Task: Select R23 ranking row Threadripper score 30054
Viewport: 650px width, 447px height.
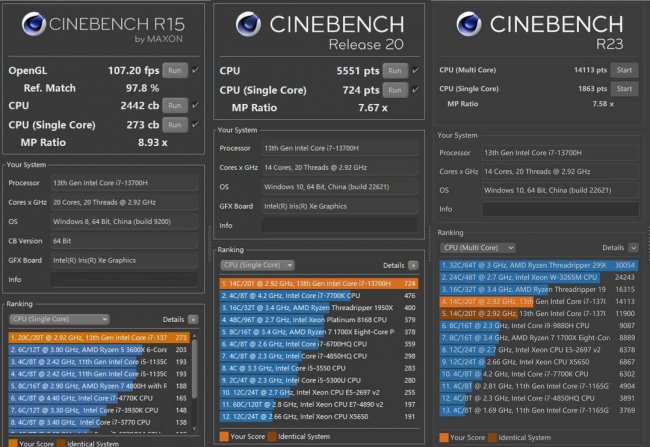Action: click(x=539, y=265)
